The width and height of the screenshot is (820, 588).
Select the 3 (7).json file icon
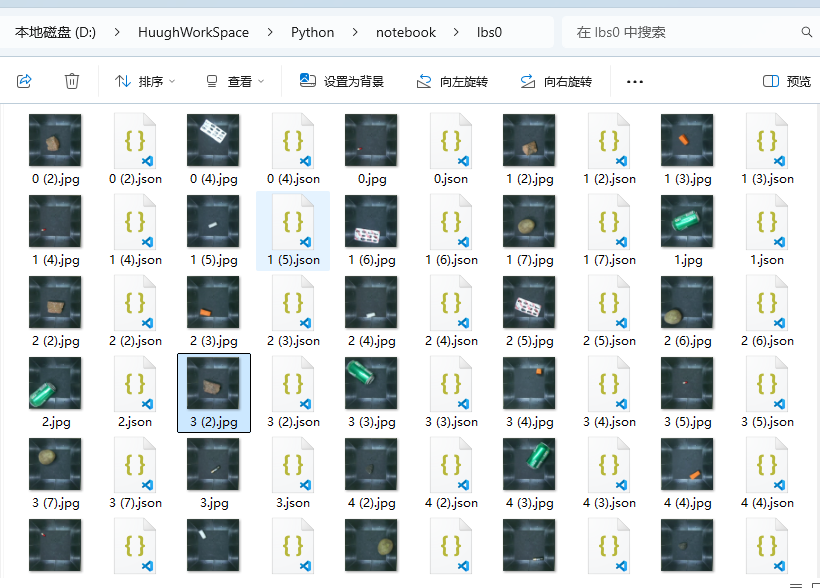[x=135, y=465]
